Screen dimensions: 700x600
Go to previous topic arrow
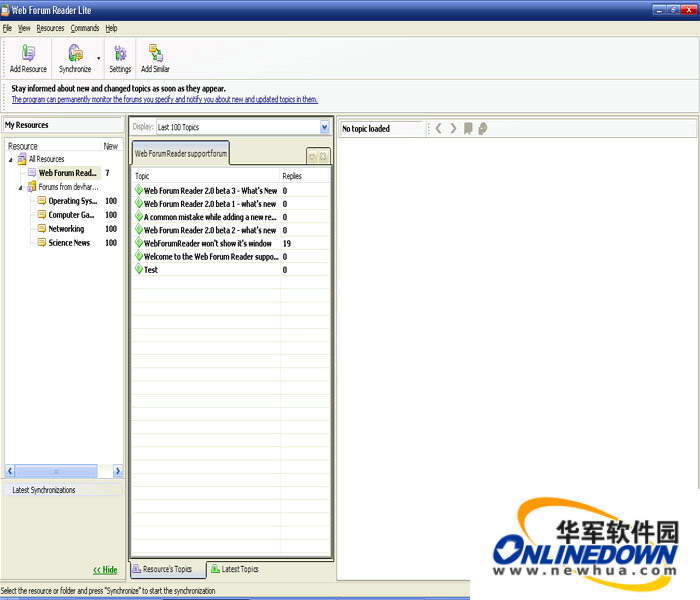pos(438,129)
